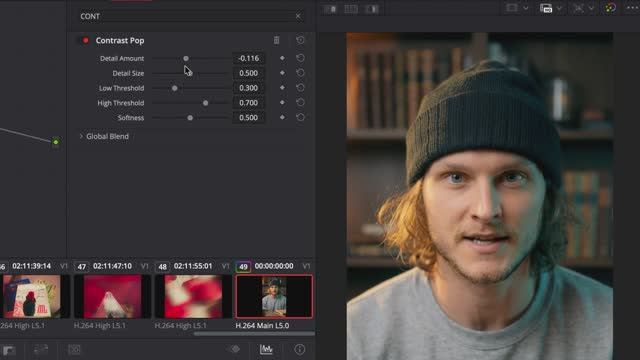Click clip number badge 47
Viewport: 640px width, 360px height.
[x=82, y=267]
